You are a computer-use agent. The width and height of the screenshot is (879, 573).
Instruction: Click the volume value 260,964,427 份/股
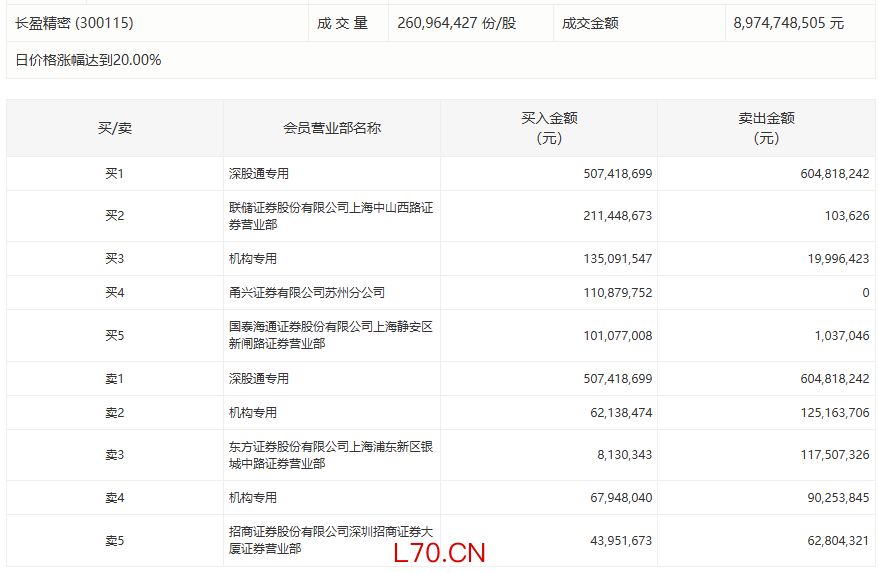coord(456,22)
